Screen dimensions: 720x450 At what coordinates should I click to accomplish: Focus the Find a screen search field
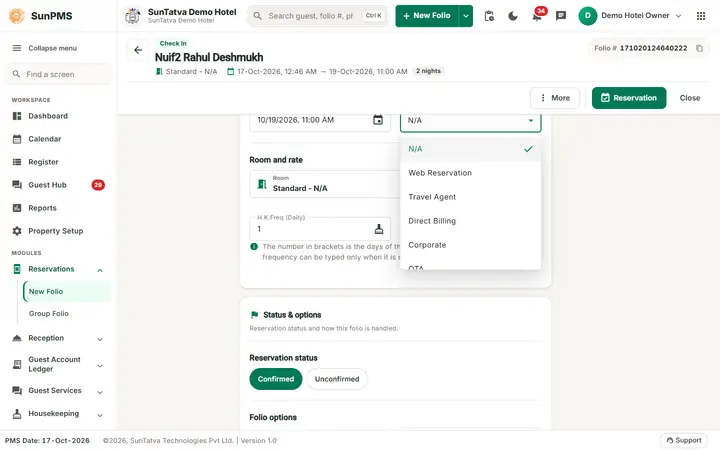tap(58, 74)
